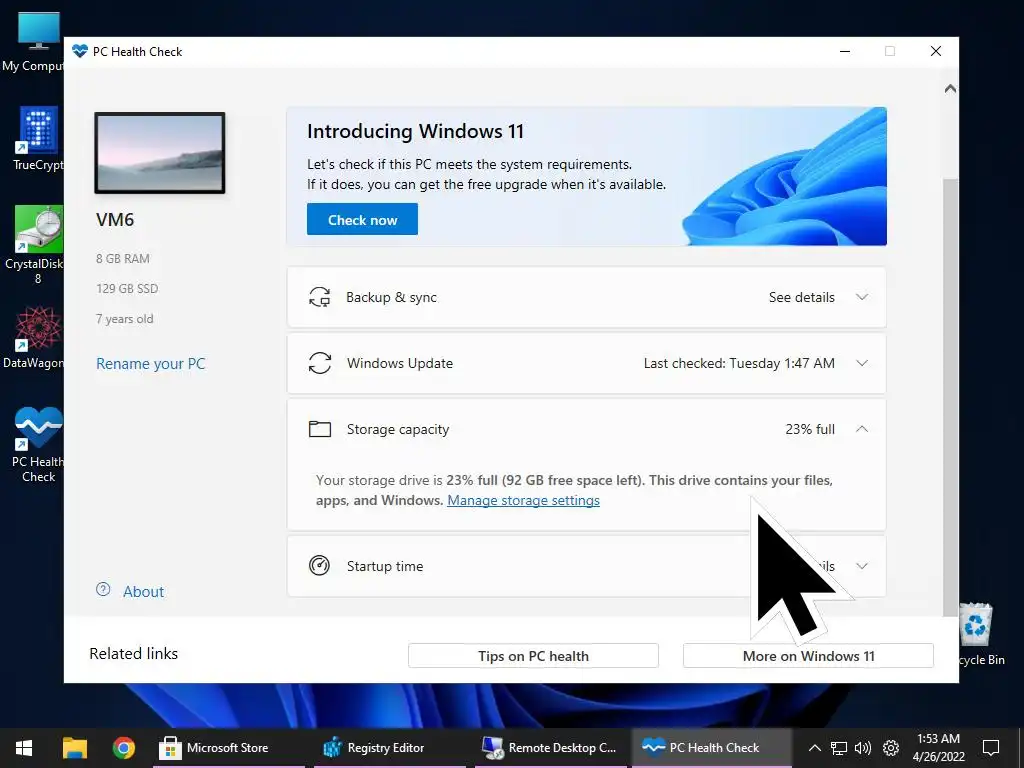The width and height of the screenshot is (1024, 768).
Task: Click the About question mark icon
Action: tap(103, 589)
